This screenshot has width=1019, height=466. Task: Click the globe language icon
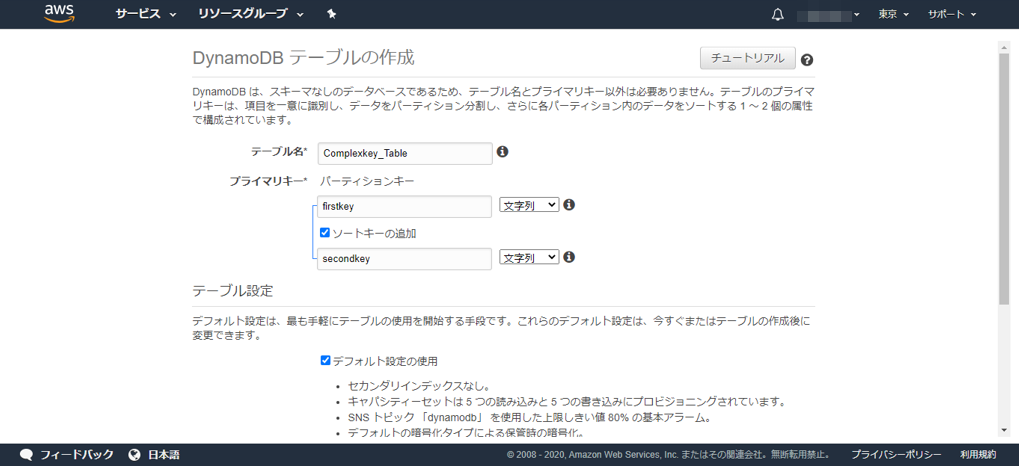(x=135, y=454)
